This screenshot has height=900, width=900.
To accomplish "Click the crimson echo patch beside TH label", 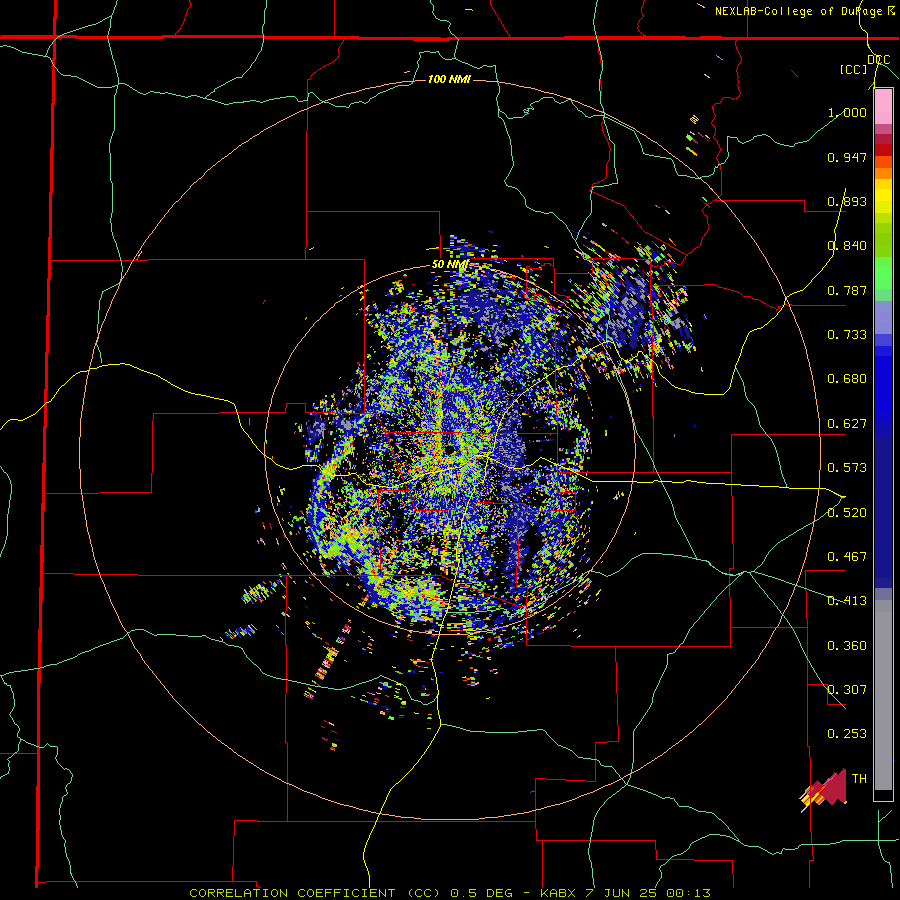I will pyautogui.click(x=824, y=790).
